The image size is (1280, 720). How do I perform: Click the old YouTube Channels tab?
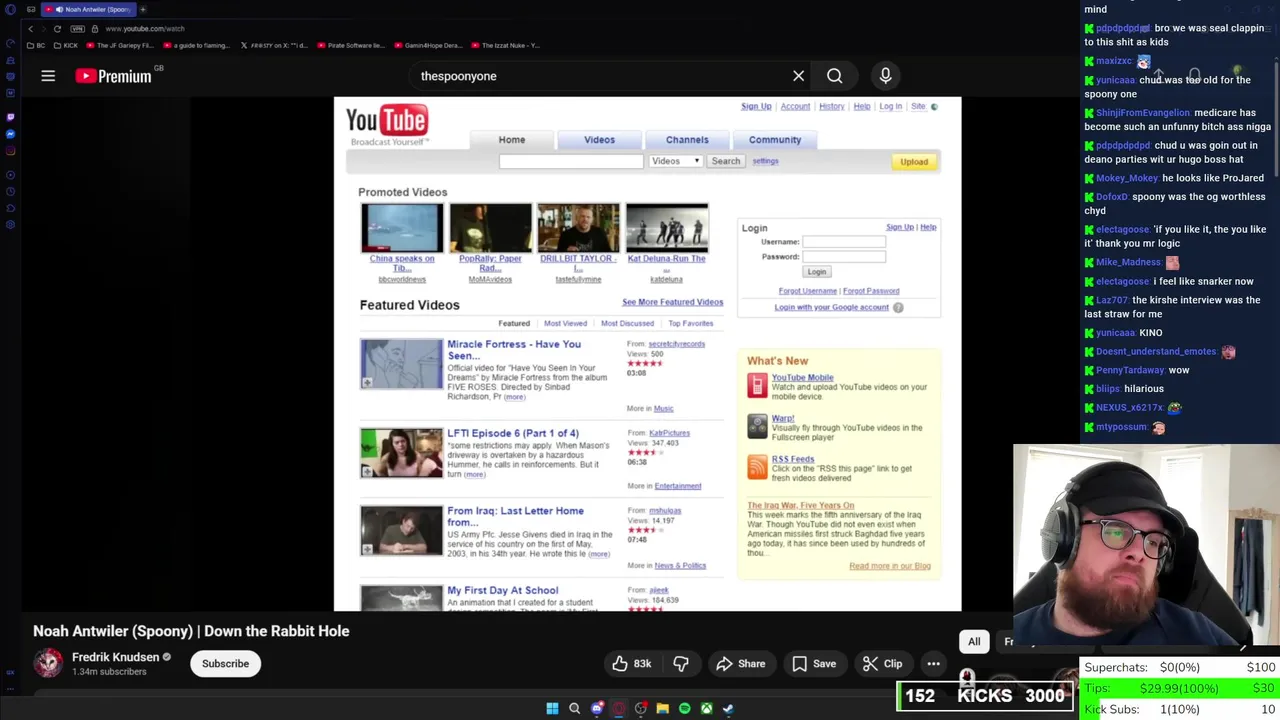click(687, 140)
